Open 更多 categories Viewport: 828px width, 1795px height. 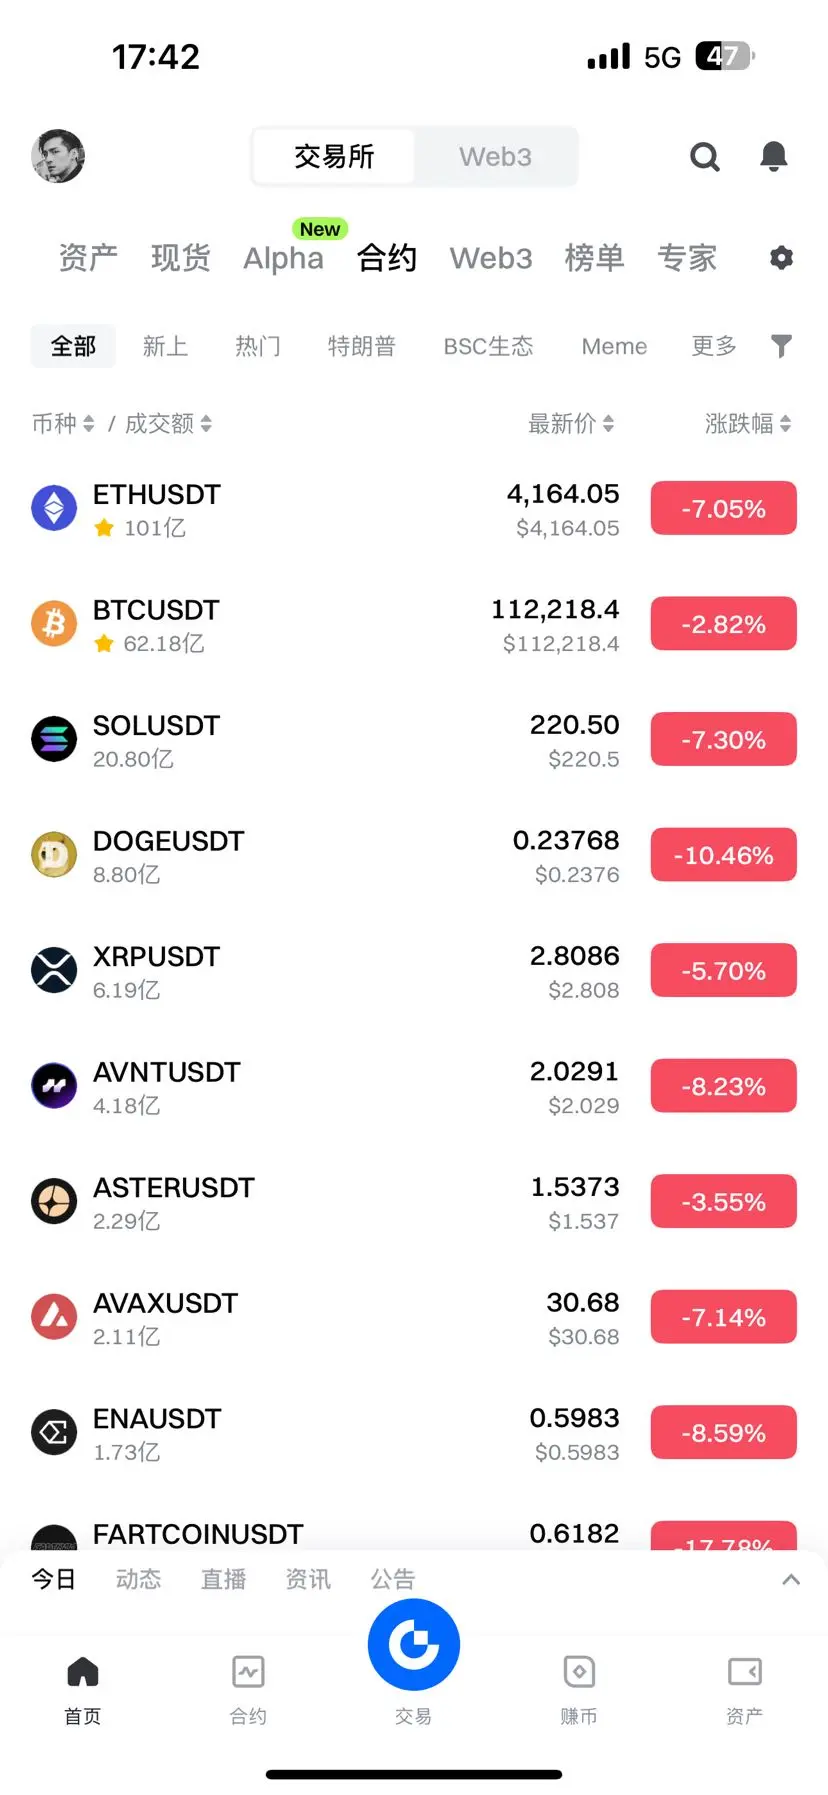714,346
